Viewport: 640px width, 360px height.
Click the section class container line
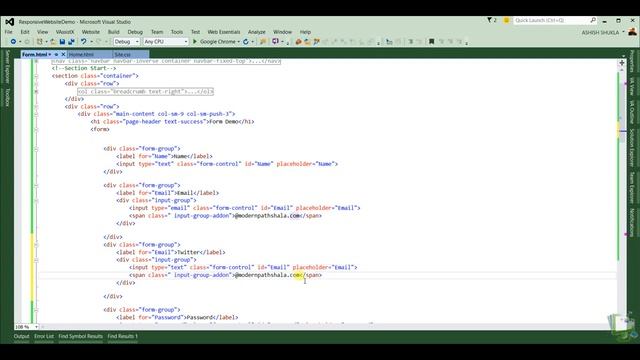tap(95, 76)
